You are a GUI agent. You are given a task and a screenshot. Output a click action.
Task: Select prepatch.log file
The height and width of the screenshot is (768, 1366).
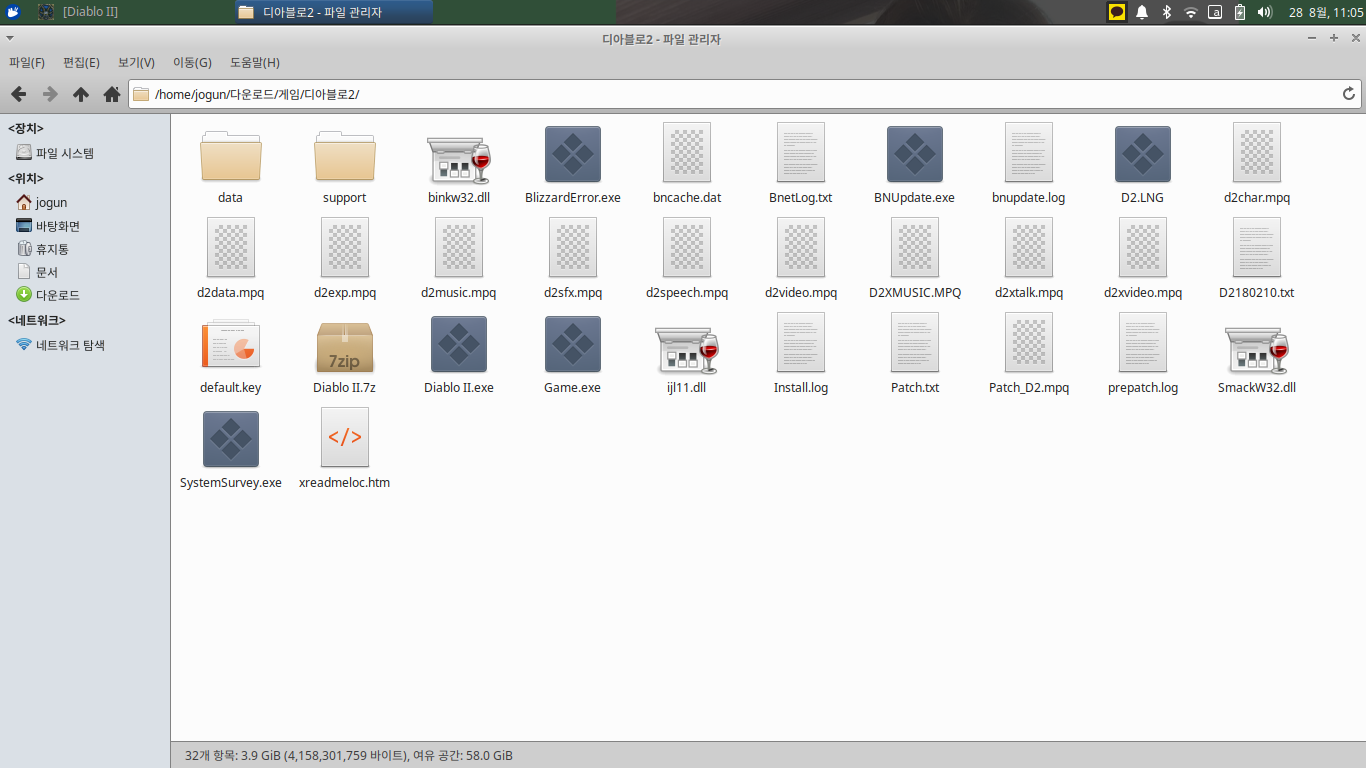coord(1143,343)
